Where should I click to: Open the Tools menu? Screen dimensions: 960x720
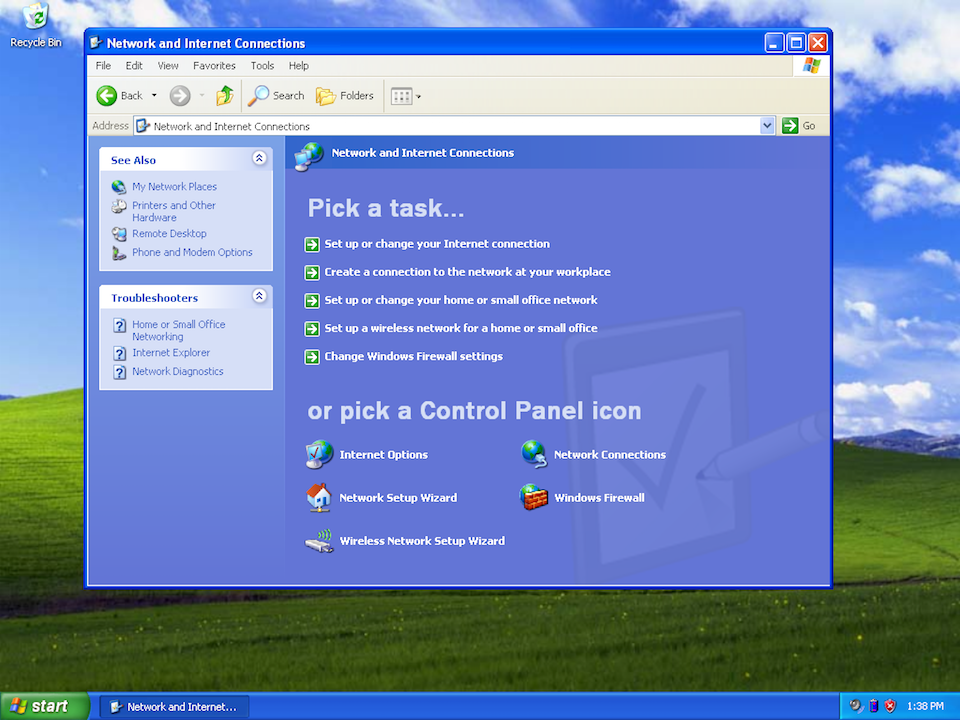pyautogui.click(x=262, y=66)
